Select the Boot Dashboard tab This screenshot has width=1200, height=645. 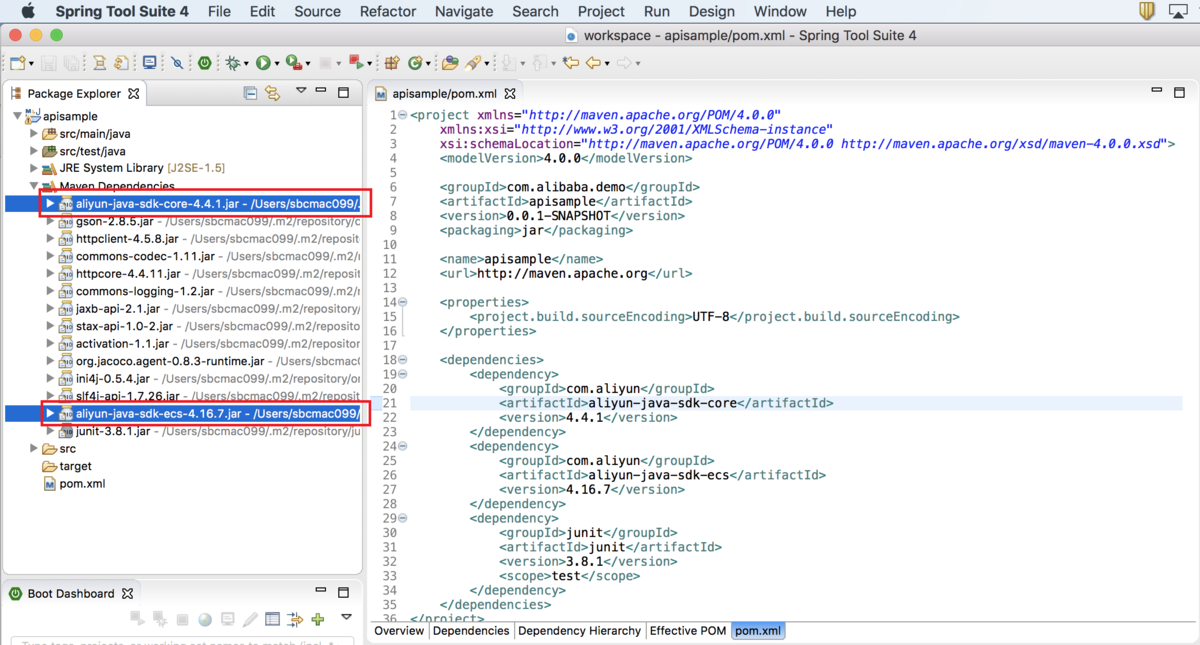(70, 593)
